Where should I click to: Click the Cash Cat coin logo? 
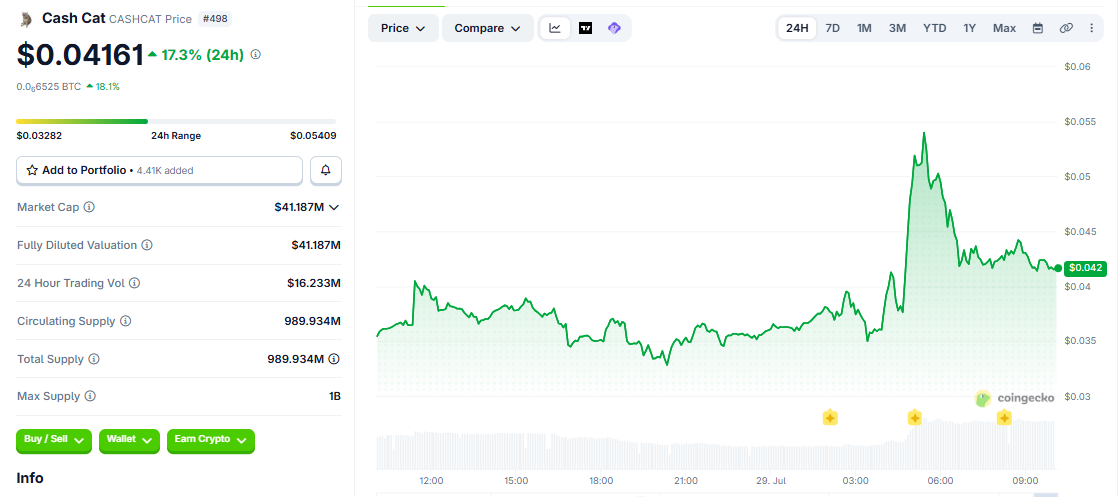click(26, 19)
